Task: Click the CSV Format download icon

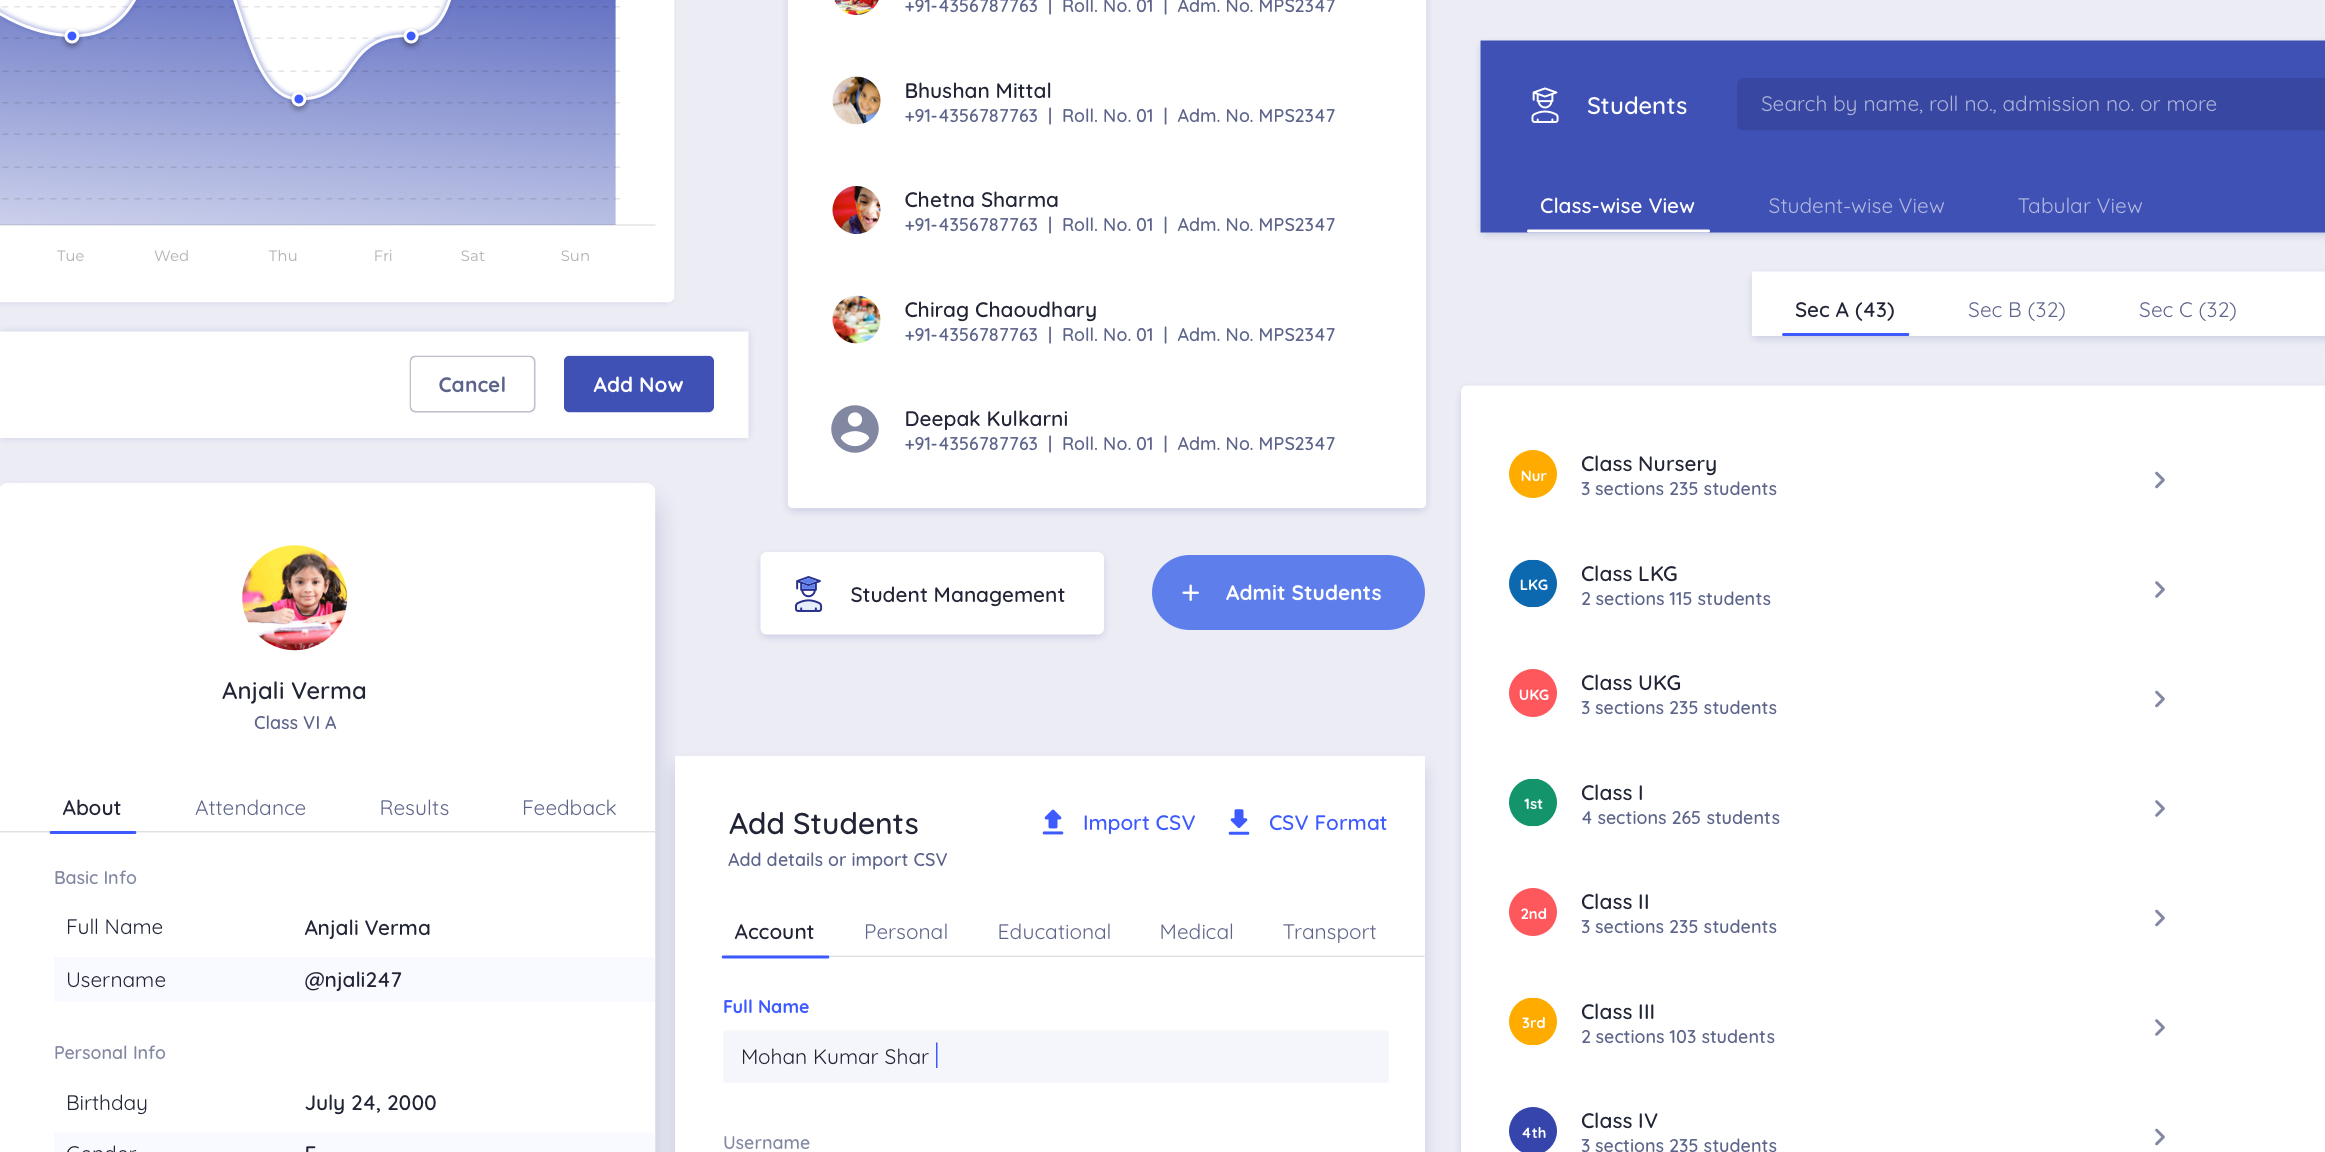Action: click(1238, 822)
